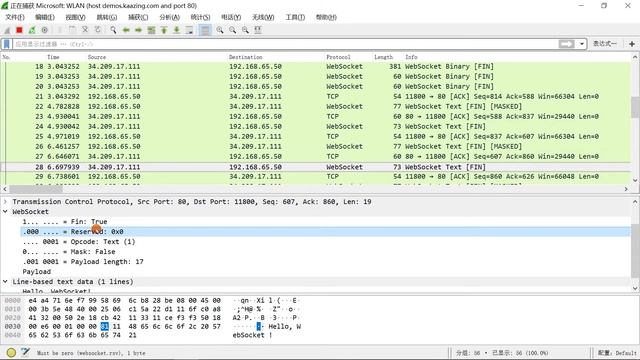Open the 工具(T) menu
Viewport: 640px width, 360px height.
[x=295, y=17]
